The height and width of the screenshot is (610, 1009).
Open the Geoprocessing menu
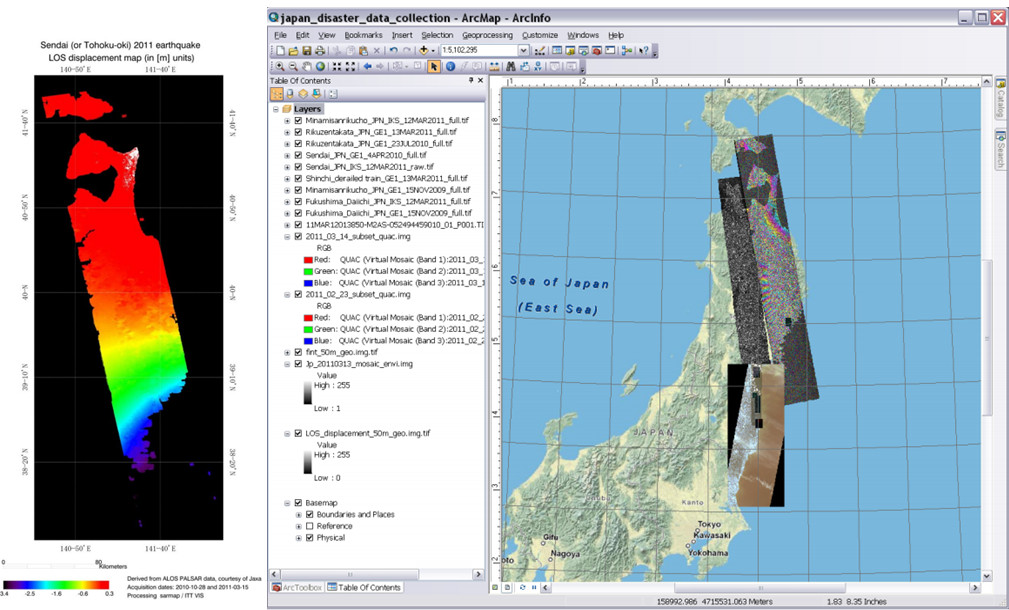pos(487,35)
